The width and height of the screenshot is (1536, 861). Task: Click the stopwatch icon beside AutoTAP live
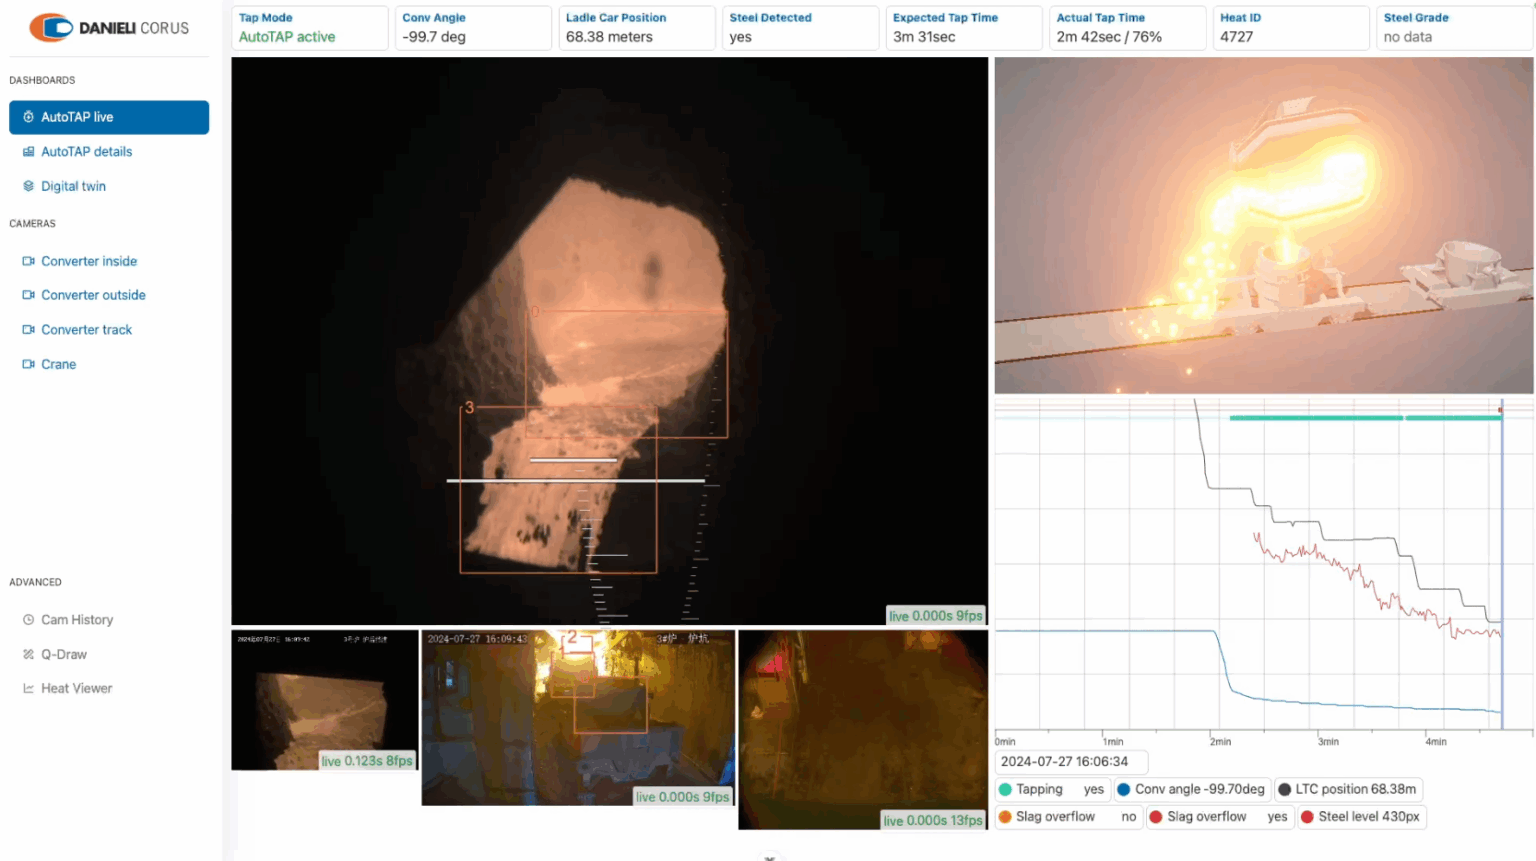(28, 117)
